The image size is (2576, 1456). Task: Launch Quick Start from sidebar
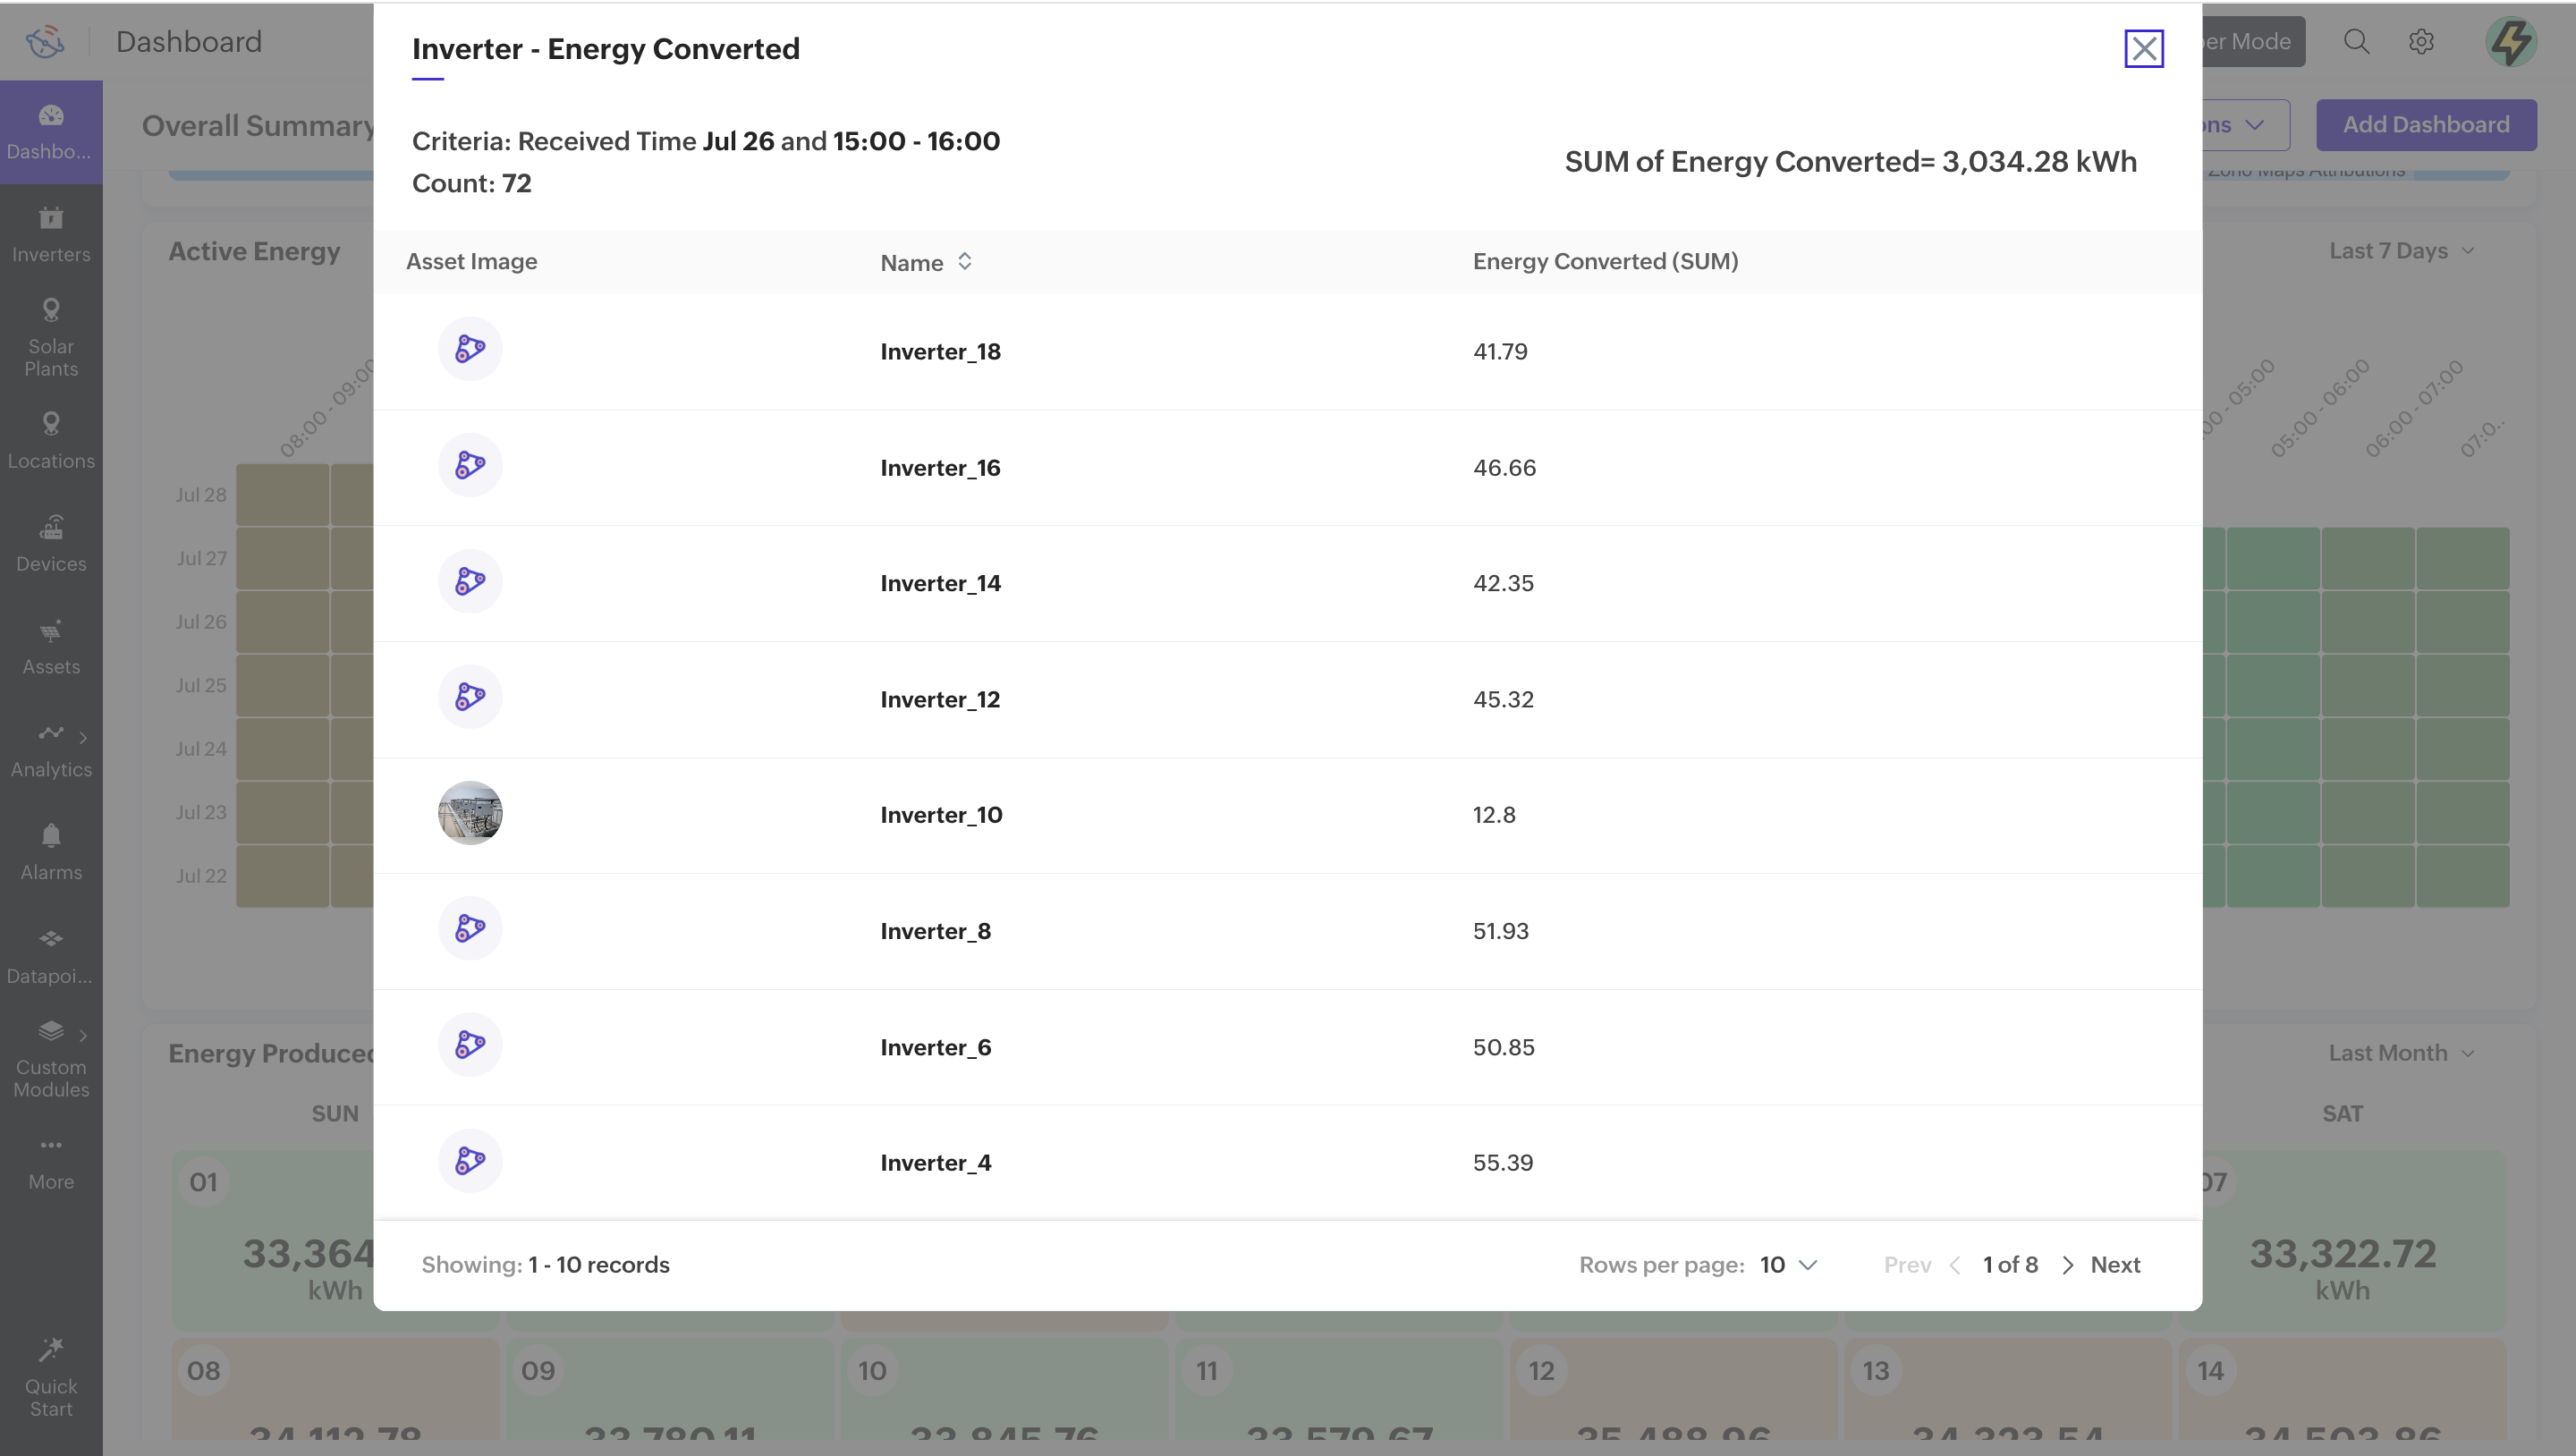[x=51, y=1376]
